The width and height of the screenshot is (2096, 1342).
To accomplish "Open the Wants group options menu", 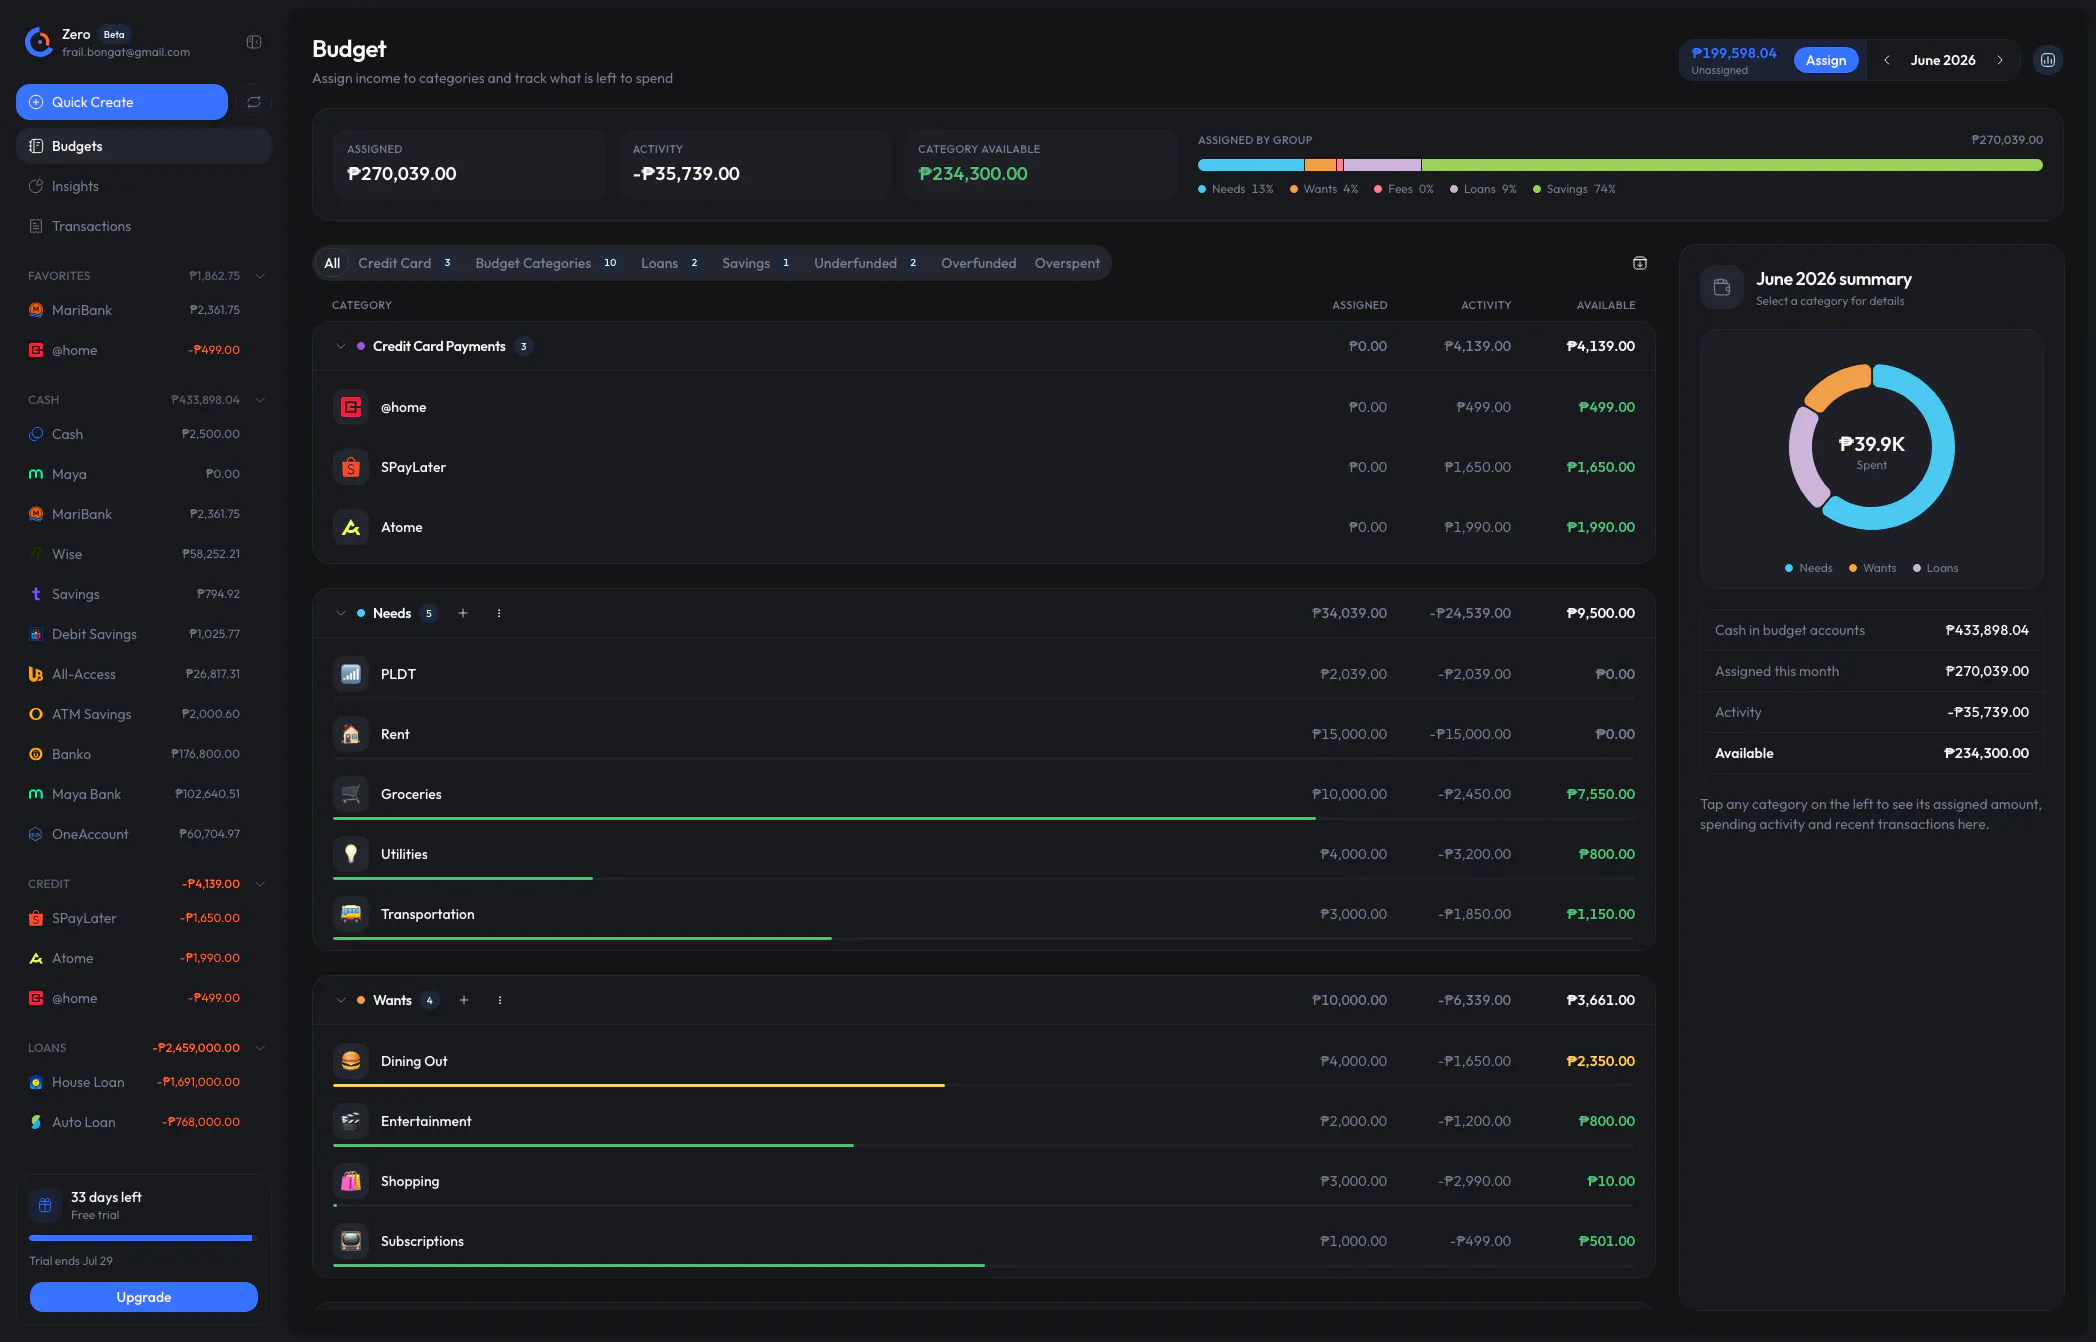I will pos(500,1000).
